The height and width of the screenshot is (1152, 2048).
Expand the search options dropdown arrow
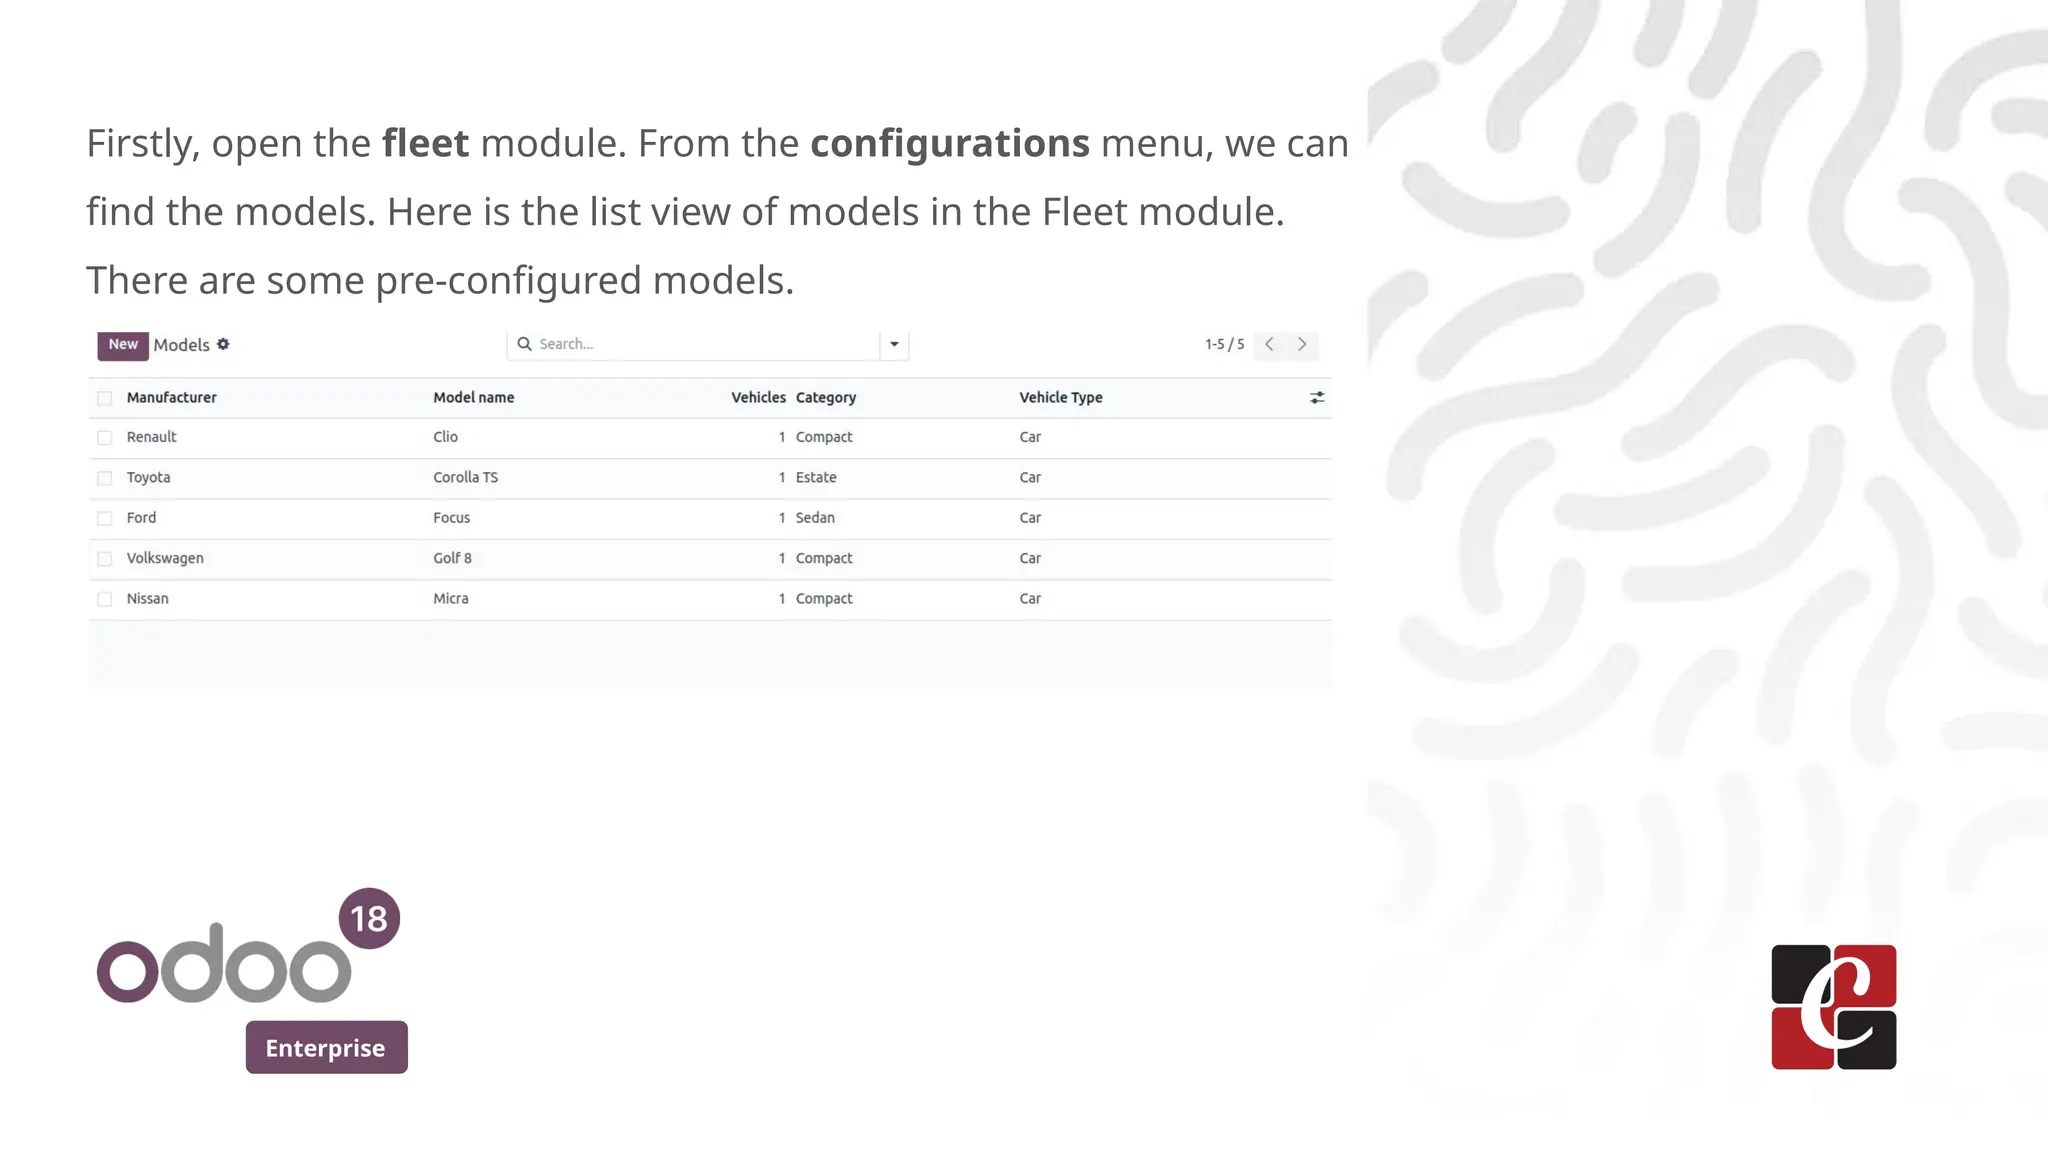point(894,344)
